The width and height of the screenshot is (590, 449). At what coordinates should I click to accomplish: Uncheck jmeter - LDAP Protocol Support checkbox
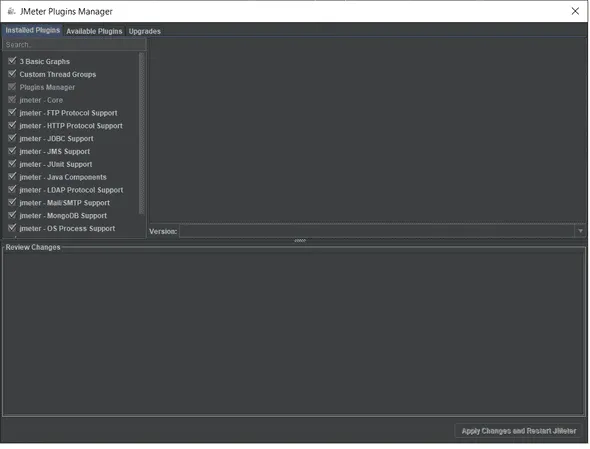click(x=12, y=189)
